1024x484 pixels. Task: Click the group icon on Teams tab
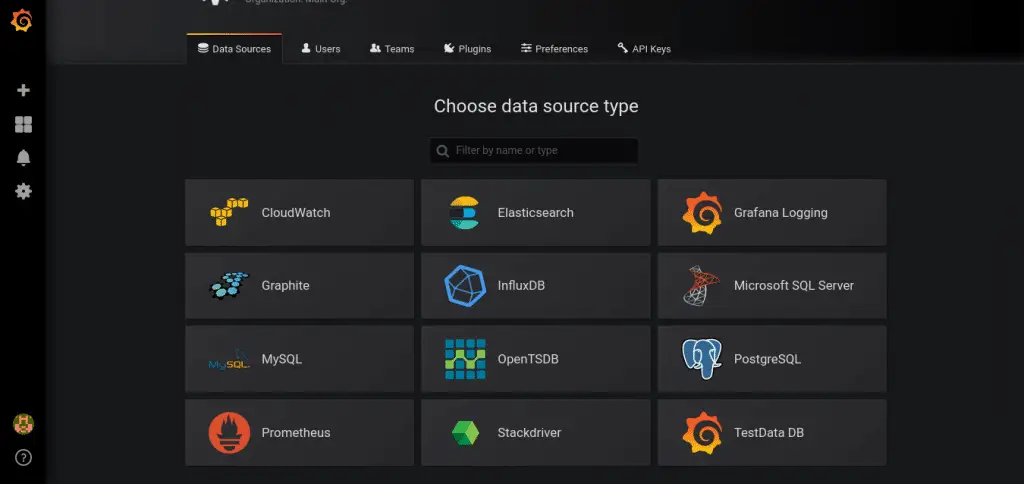375,48
